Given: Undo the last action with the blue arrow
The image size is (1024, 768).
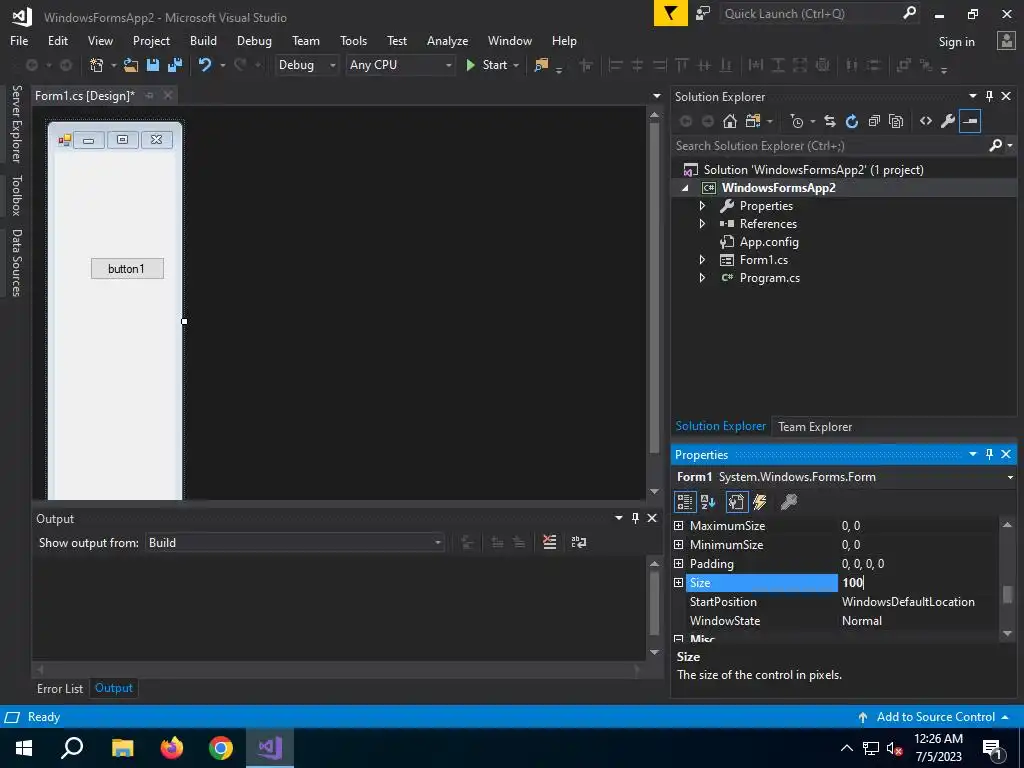Looking at the screenshot, I should (x=205, y=65).
